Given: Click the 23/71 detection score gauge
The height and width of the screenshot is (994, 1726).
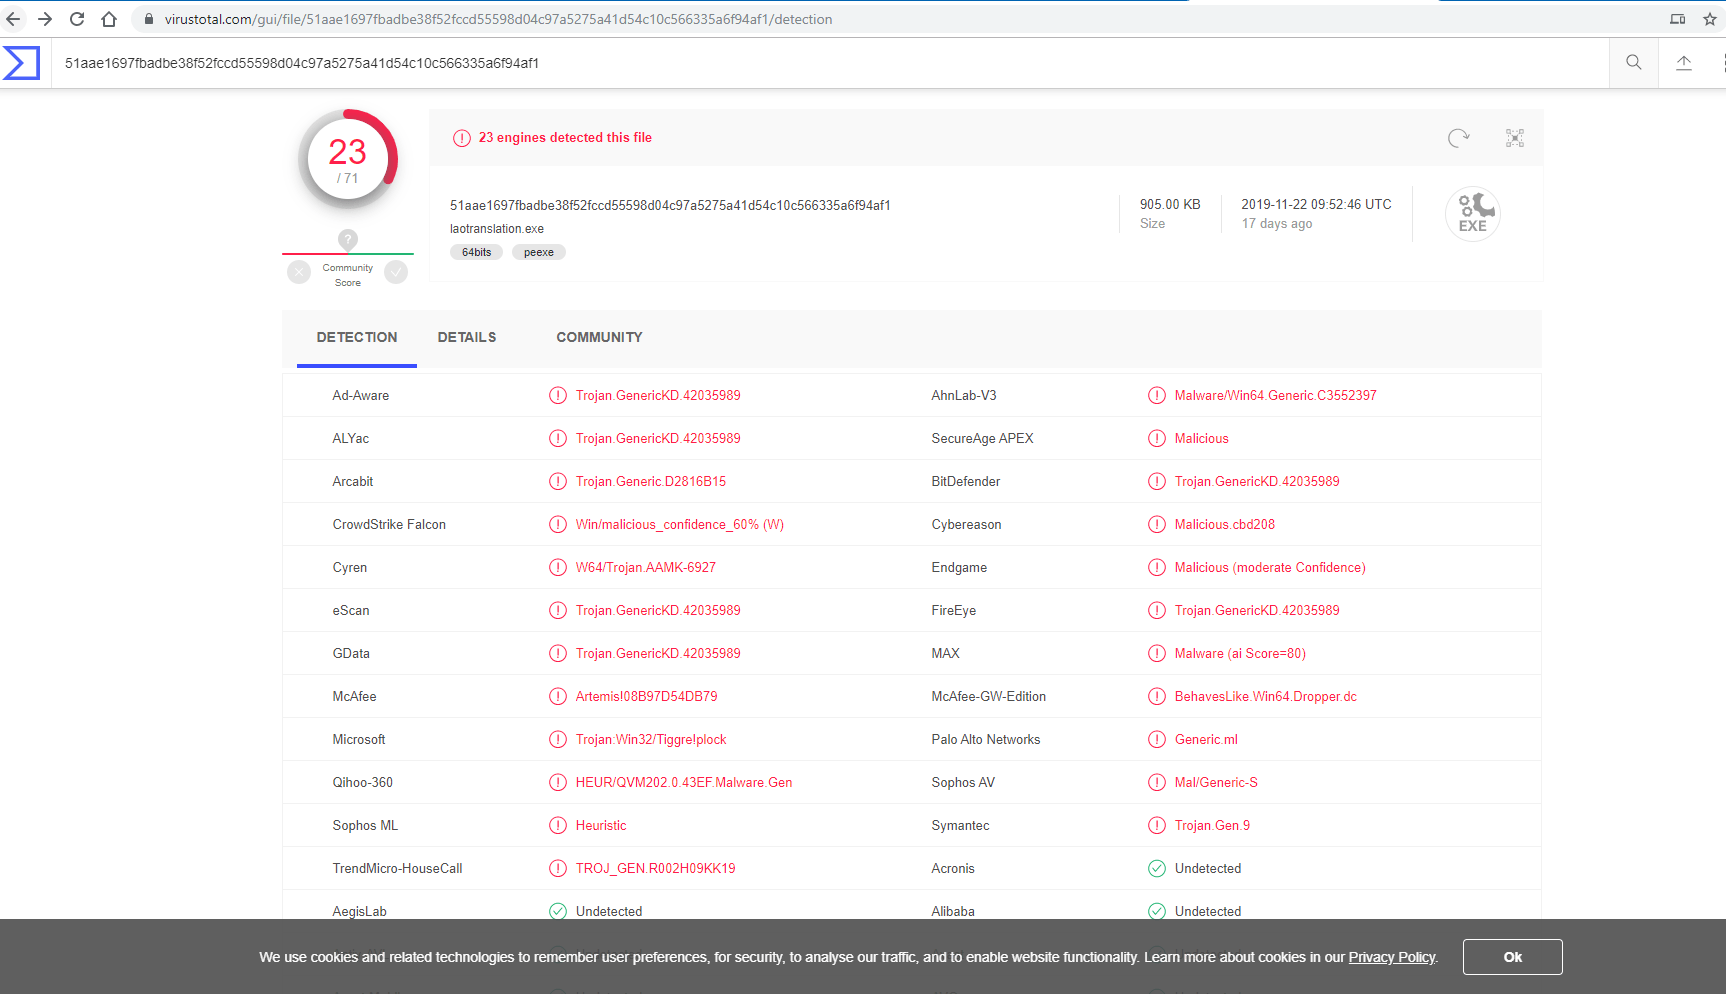Looking at the screenshot, I should click(348, 159).
